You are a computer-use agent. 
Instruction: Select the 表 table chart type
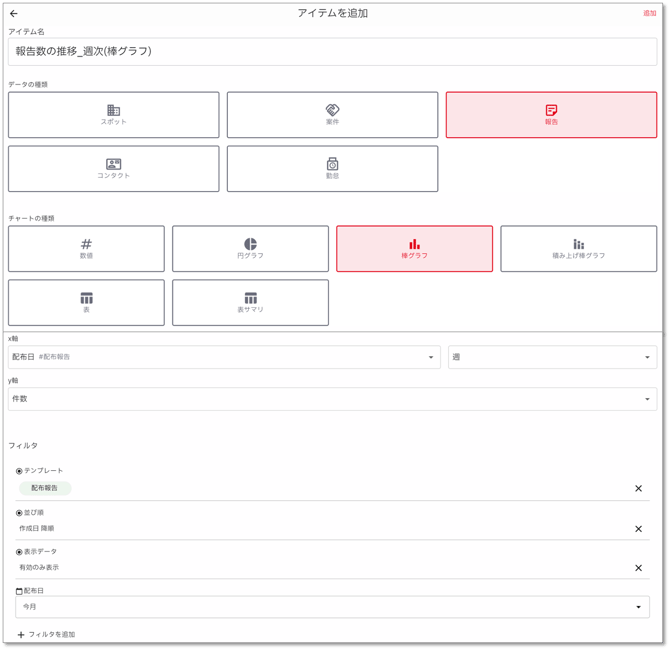(x=86, y=303)
